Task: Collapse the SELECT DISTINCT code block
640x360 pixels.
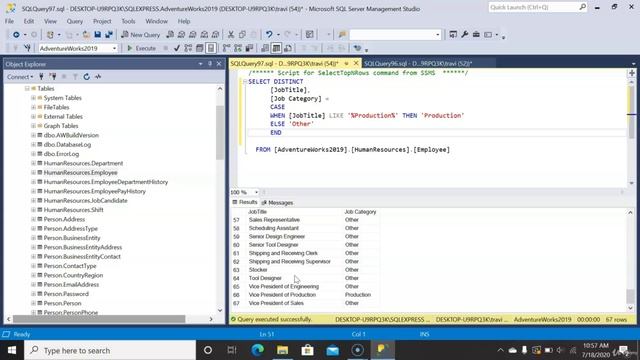Action: pos(245,82)
